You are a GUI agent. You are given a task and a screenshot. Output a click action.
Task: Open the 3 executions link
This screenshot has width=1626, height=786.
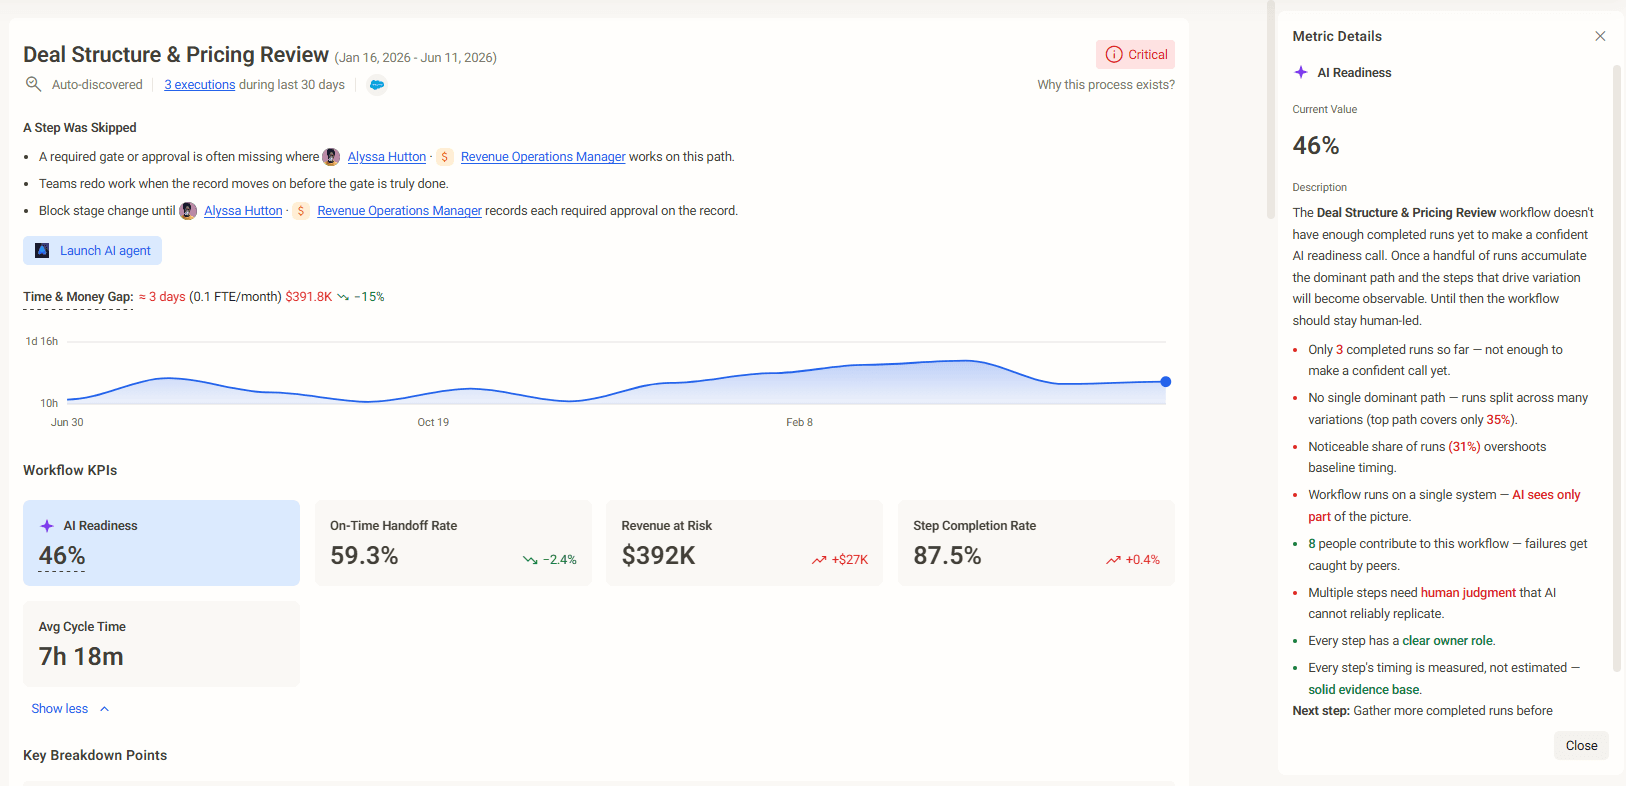pos(200,85)
